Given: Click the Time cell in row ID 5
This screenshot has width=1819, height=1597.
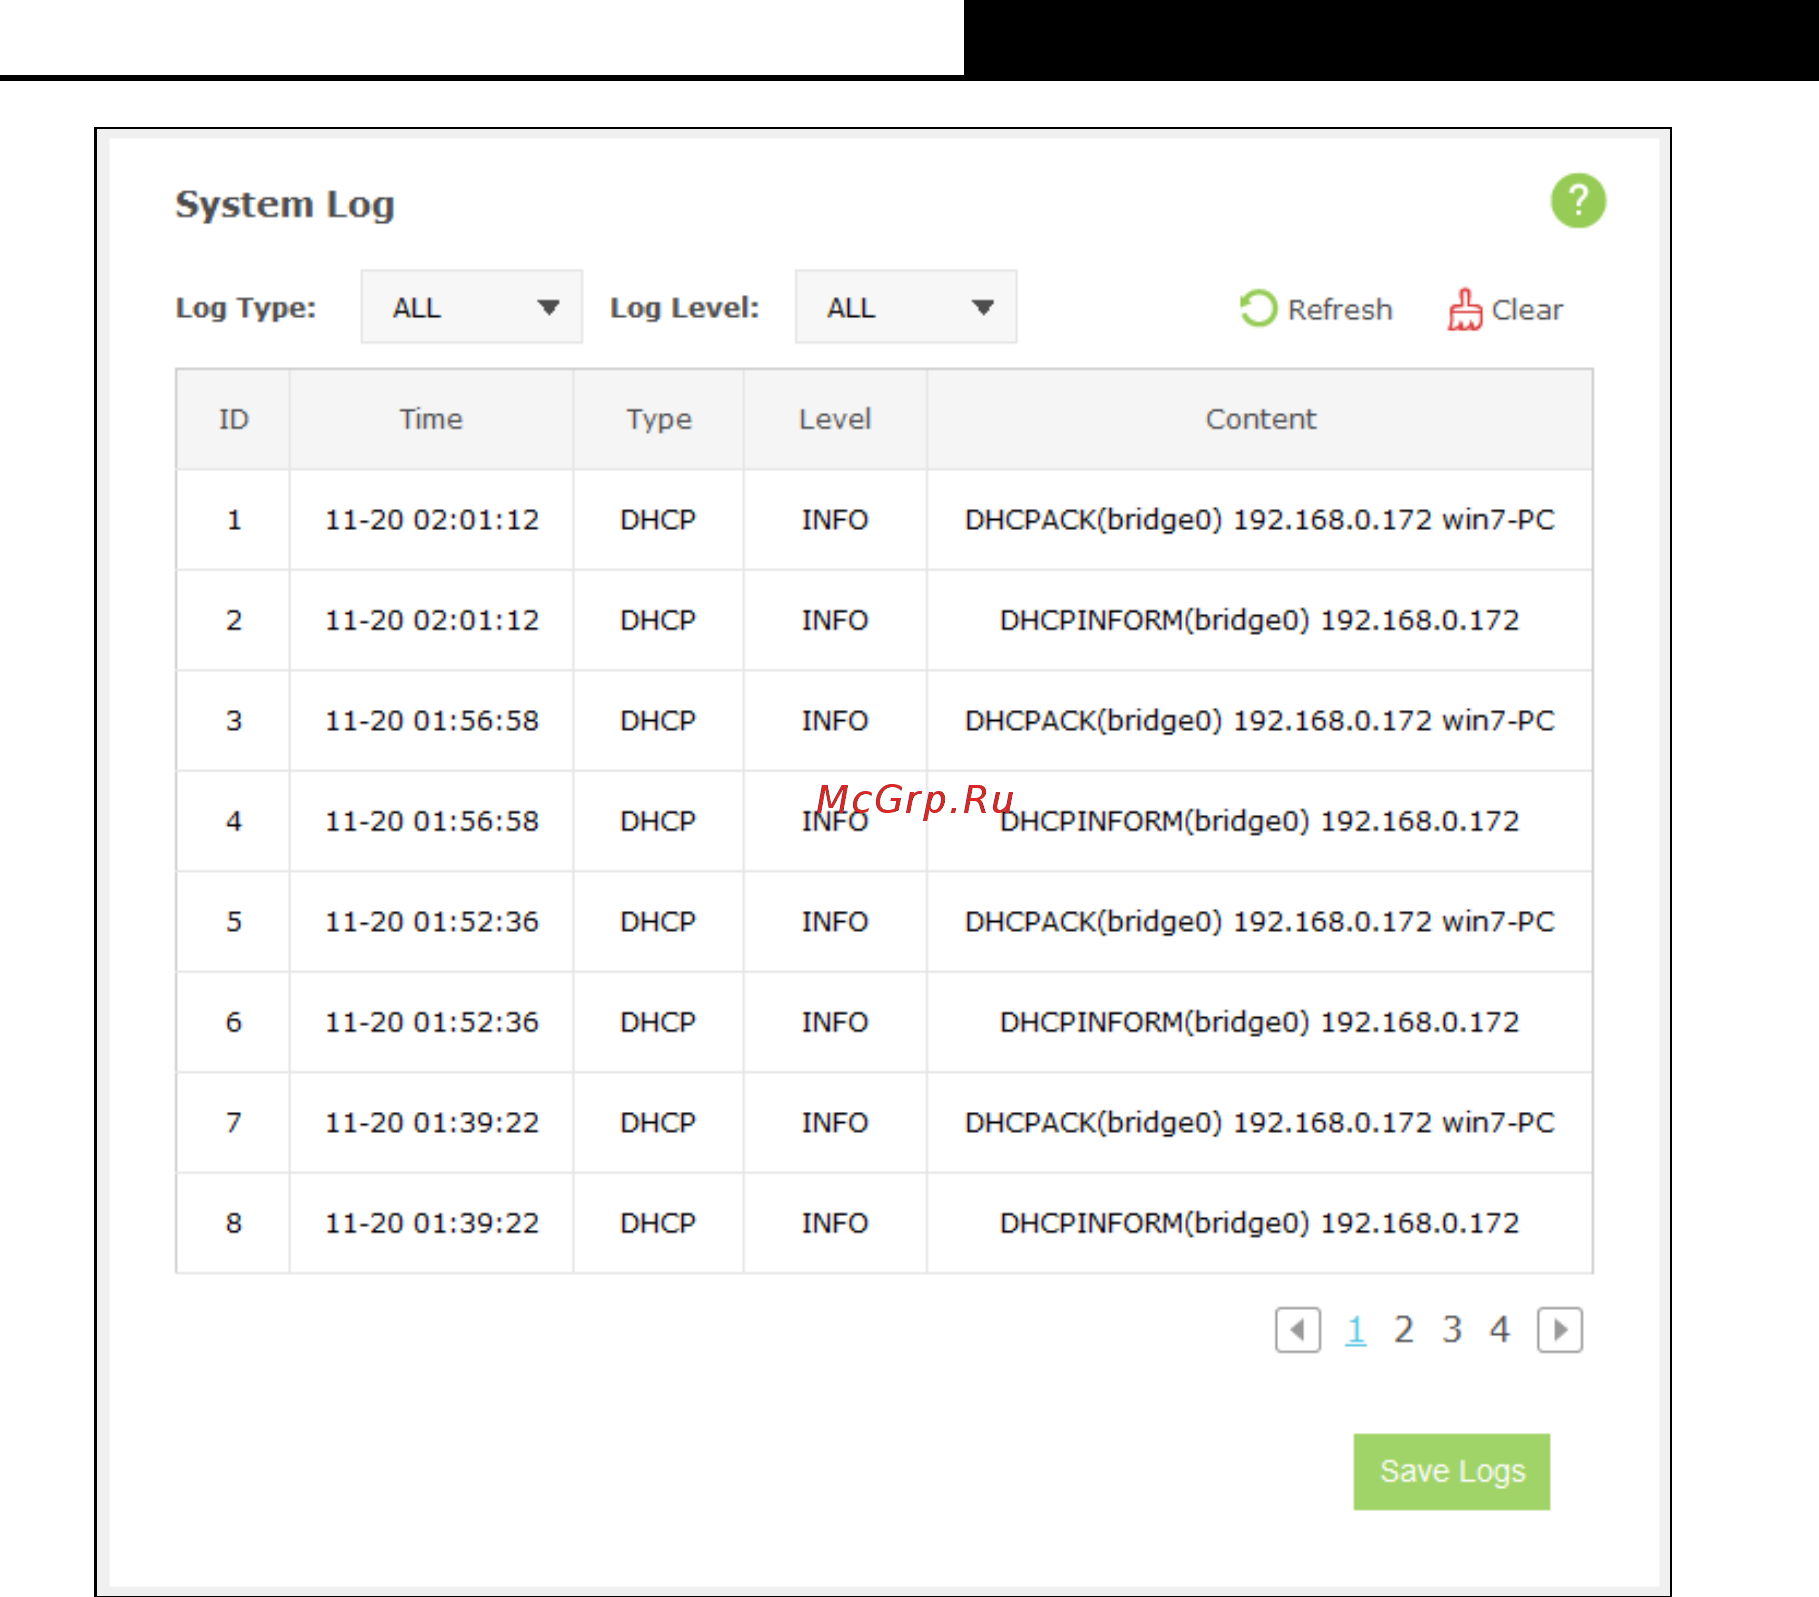Looking at the screenshot, I should click(432, 922).
